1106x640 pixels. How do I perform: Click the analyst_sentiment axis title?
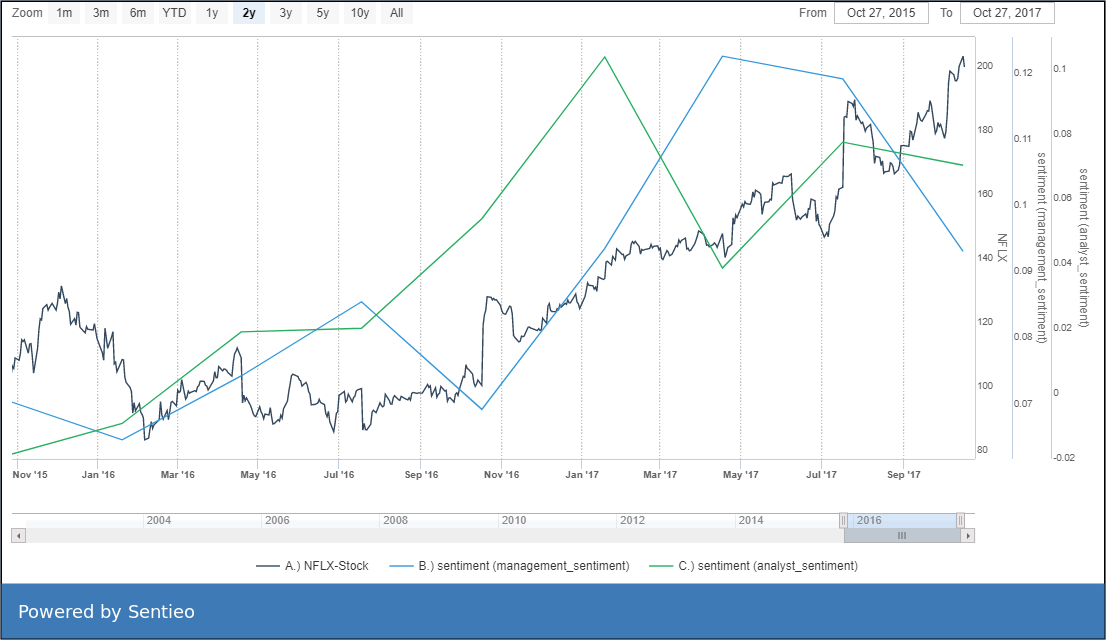click(1084, 248)
